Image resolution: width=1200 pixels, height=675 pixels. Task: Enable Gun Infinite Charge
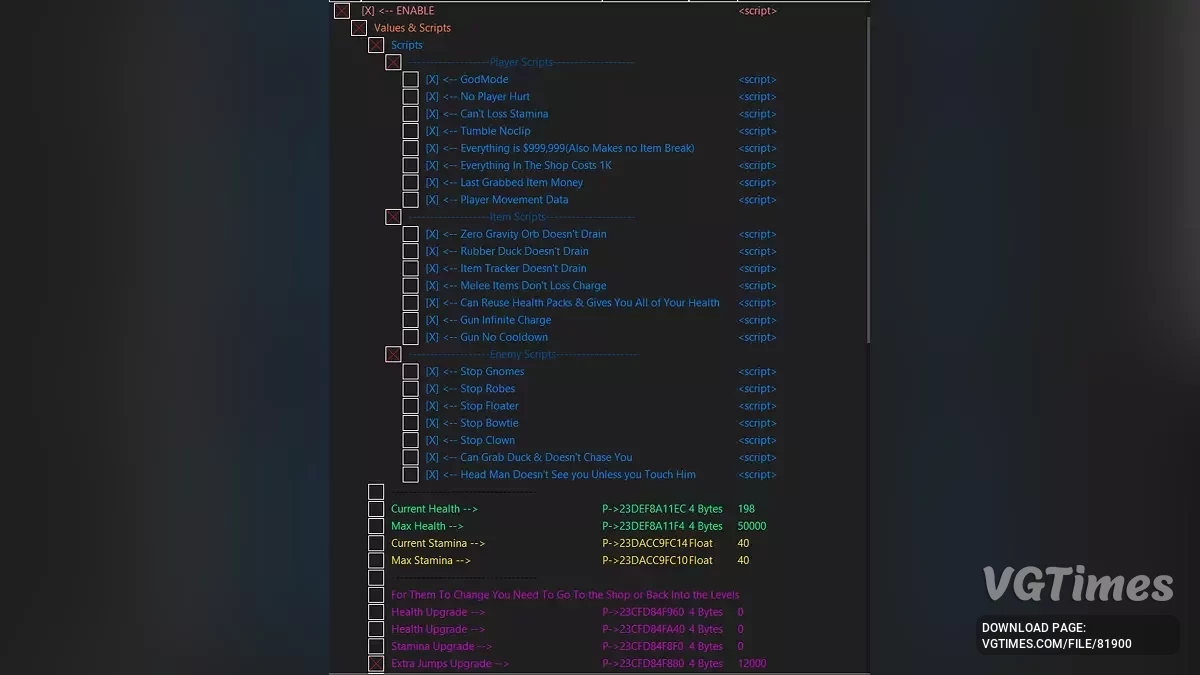(410, 320)
